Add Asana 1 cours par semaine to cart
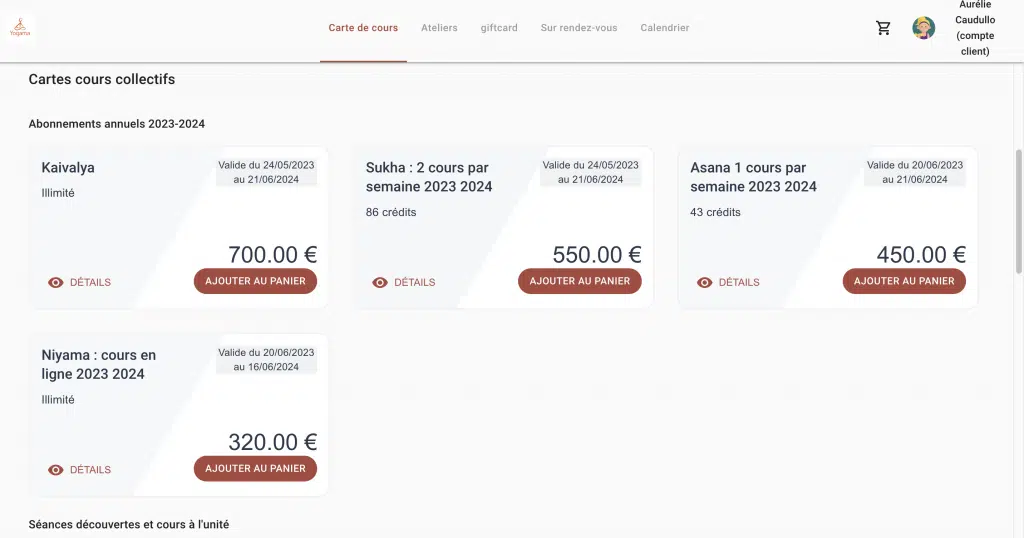 point(904,281)
